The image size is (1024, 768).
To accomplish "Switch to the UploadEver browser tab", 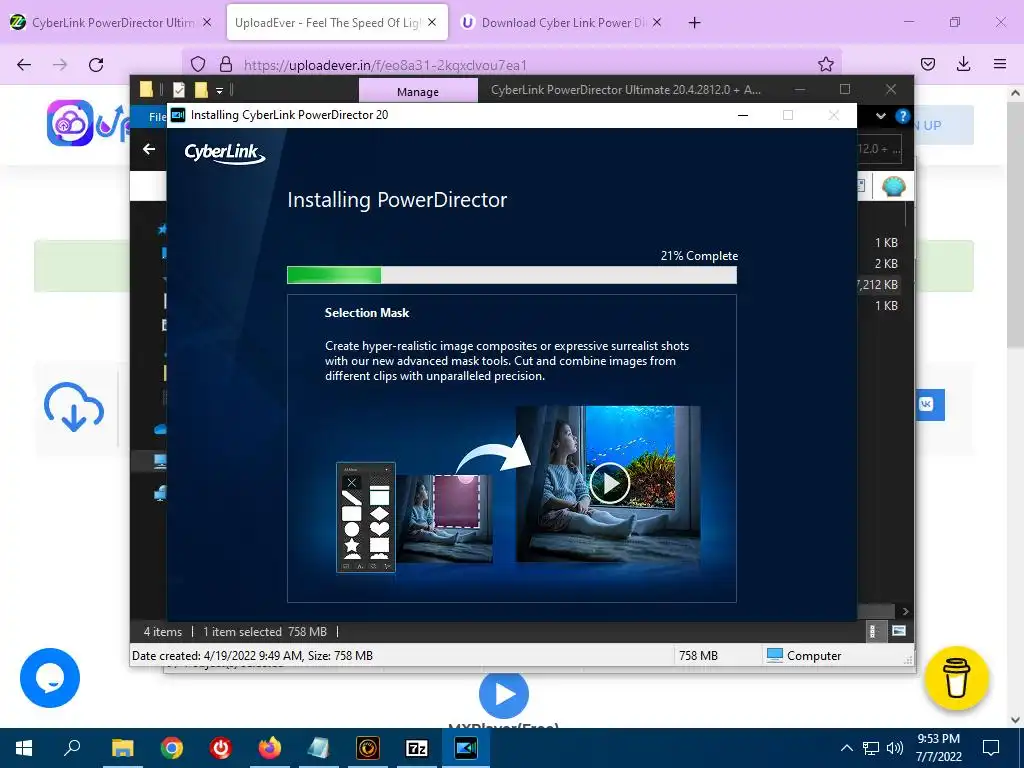I will pos(327,22).
